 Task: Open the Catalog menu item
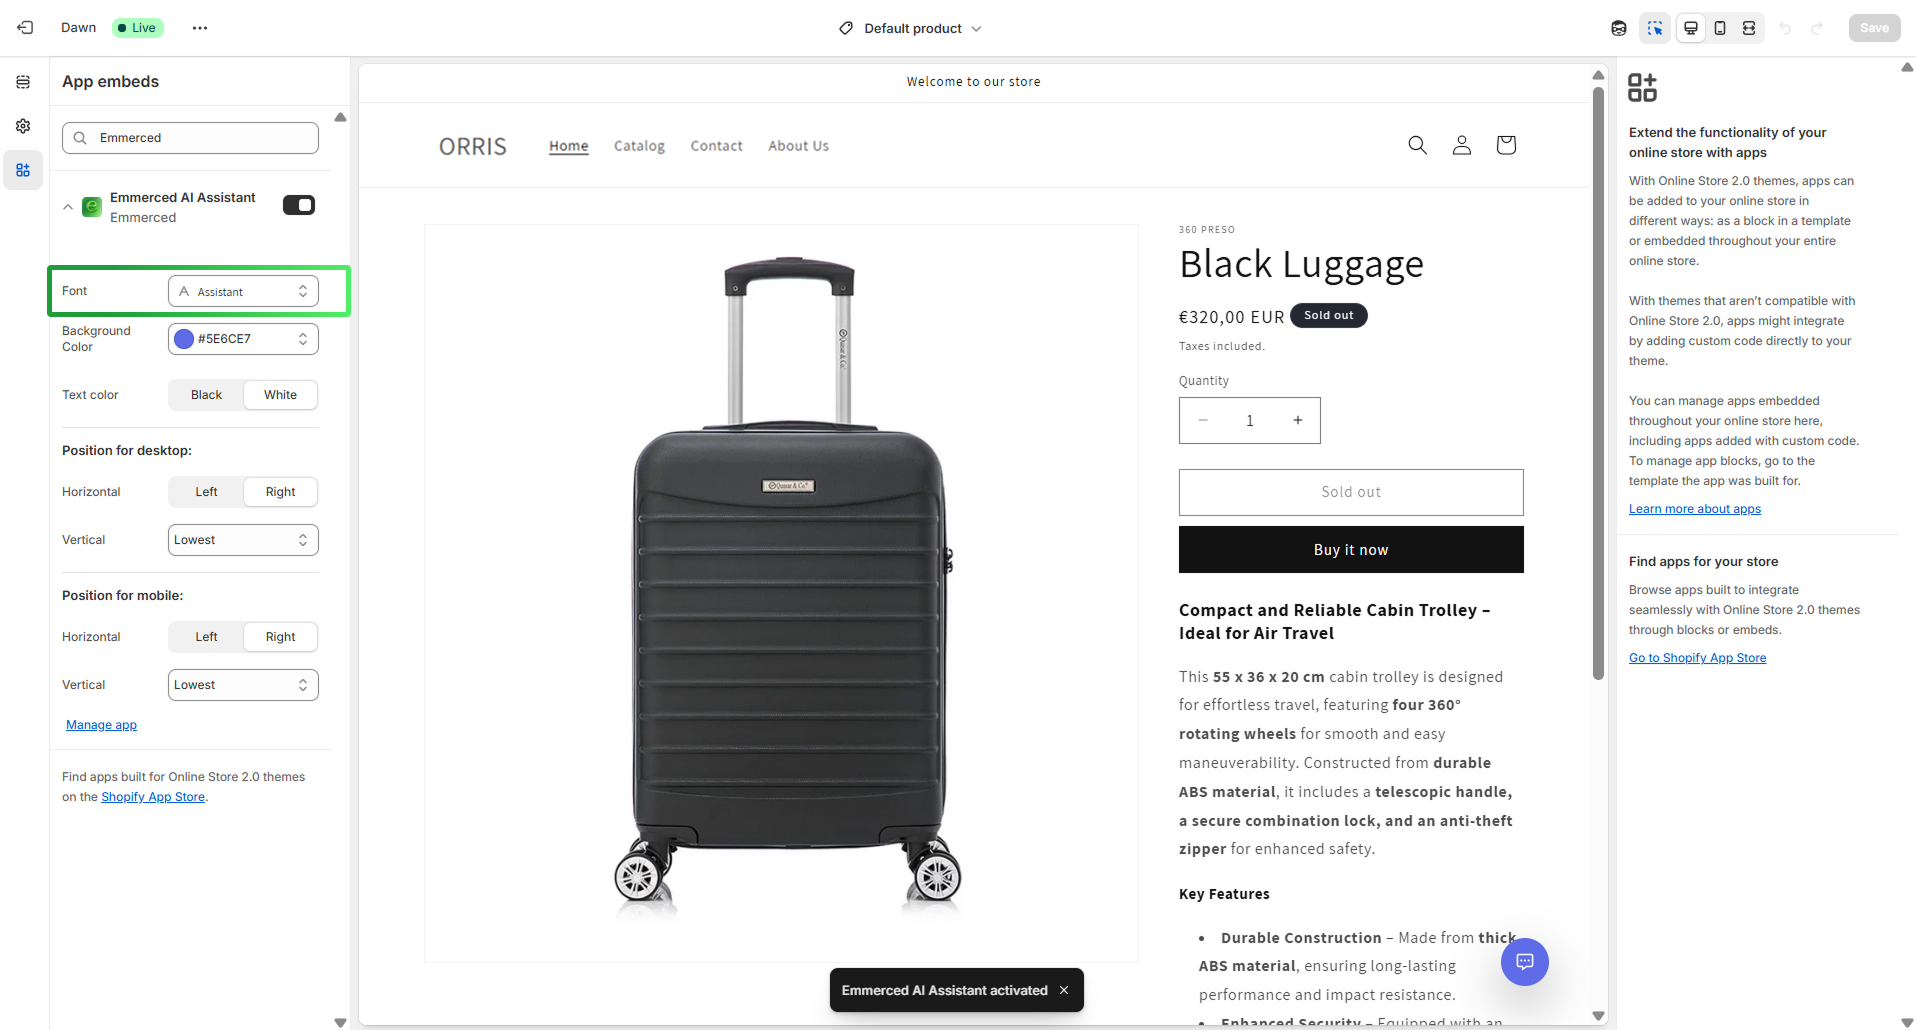click(x=639, y=146)
